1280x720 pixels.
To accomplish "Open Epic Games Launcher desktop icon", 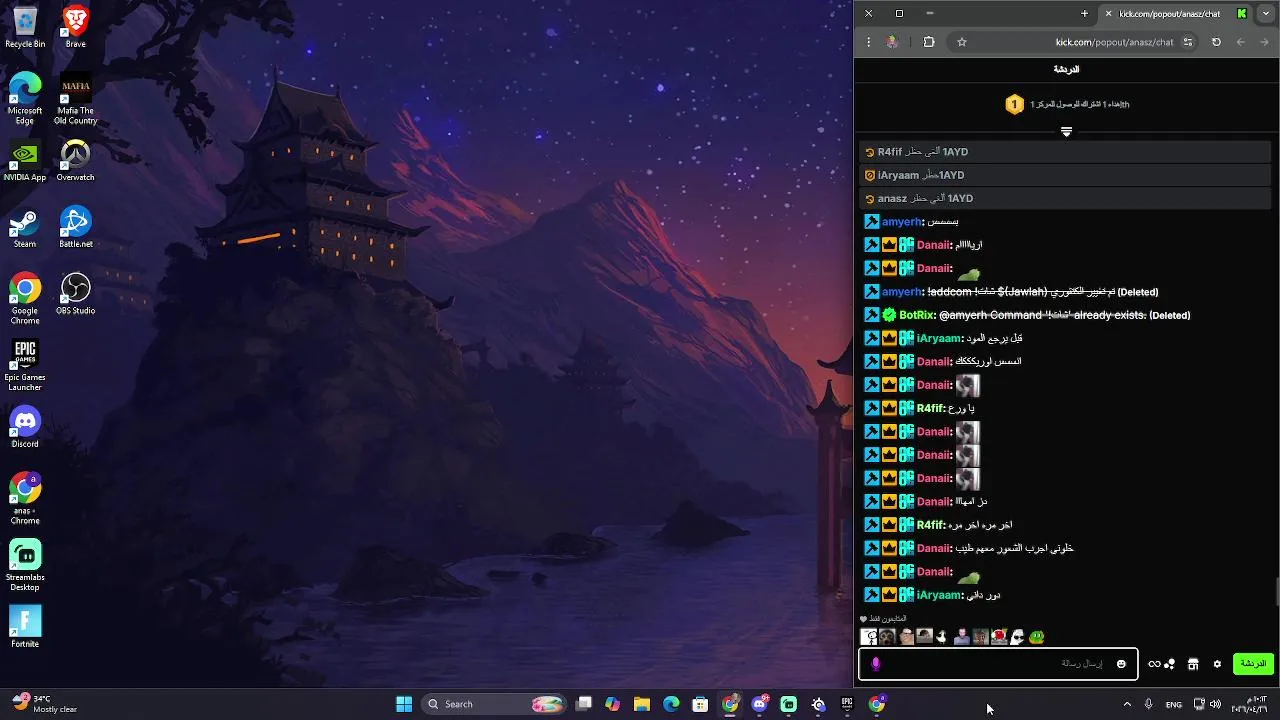I will (25, 366).
